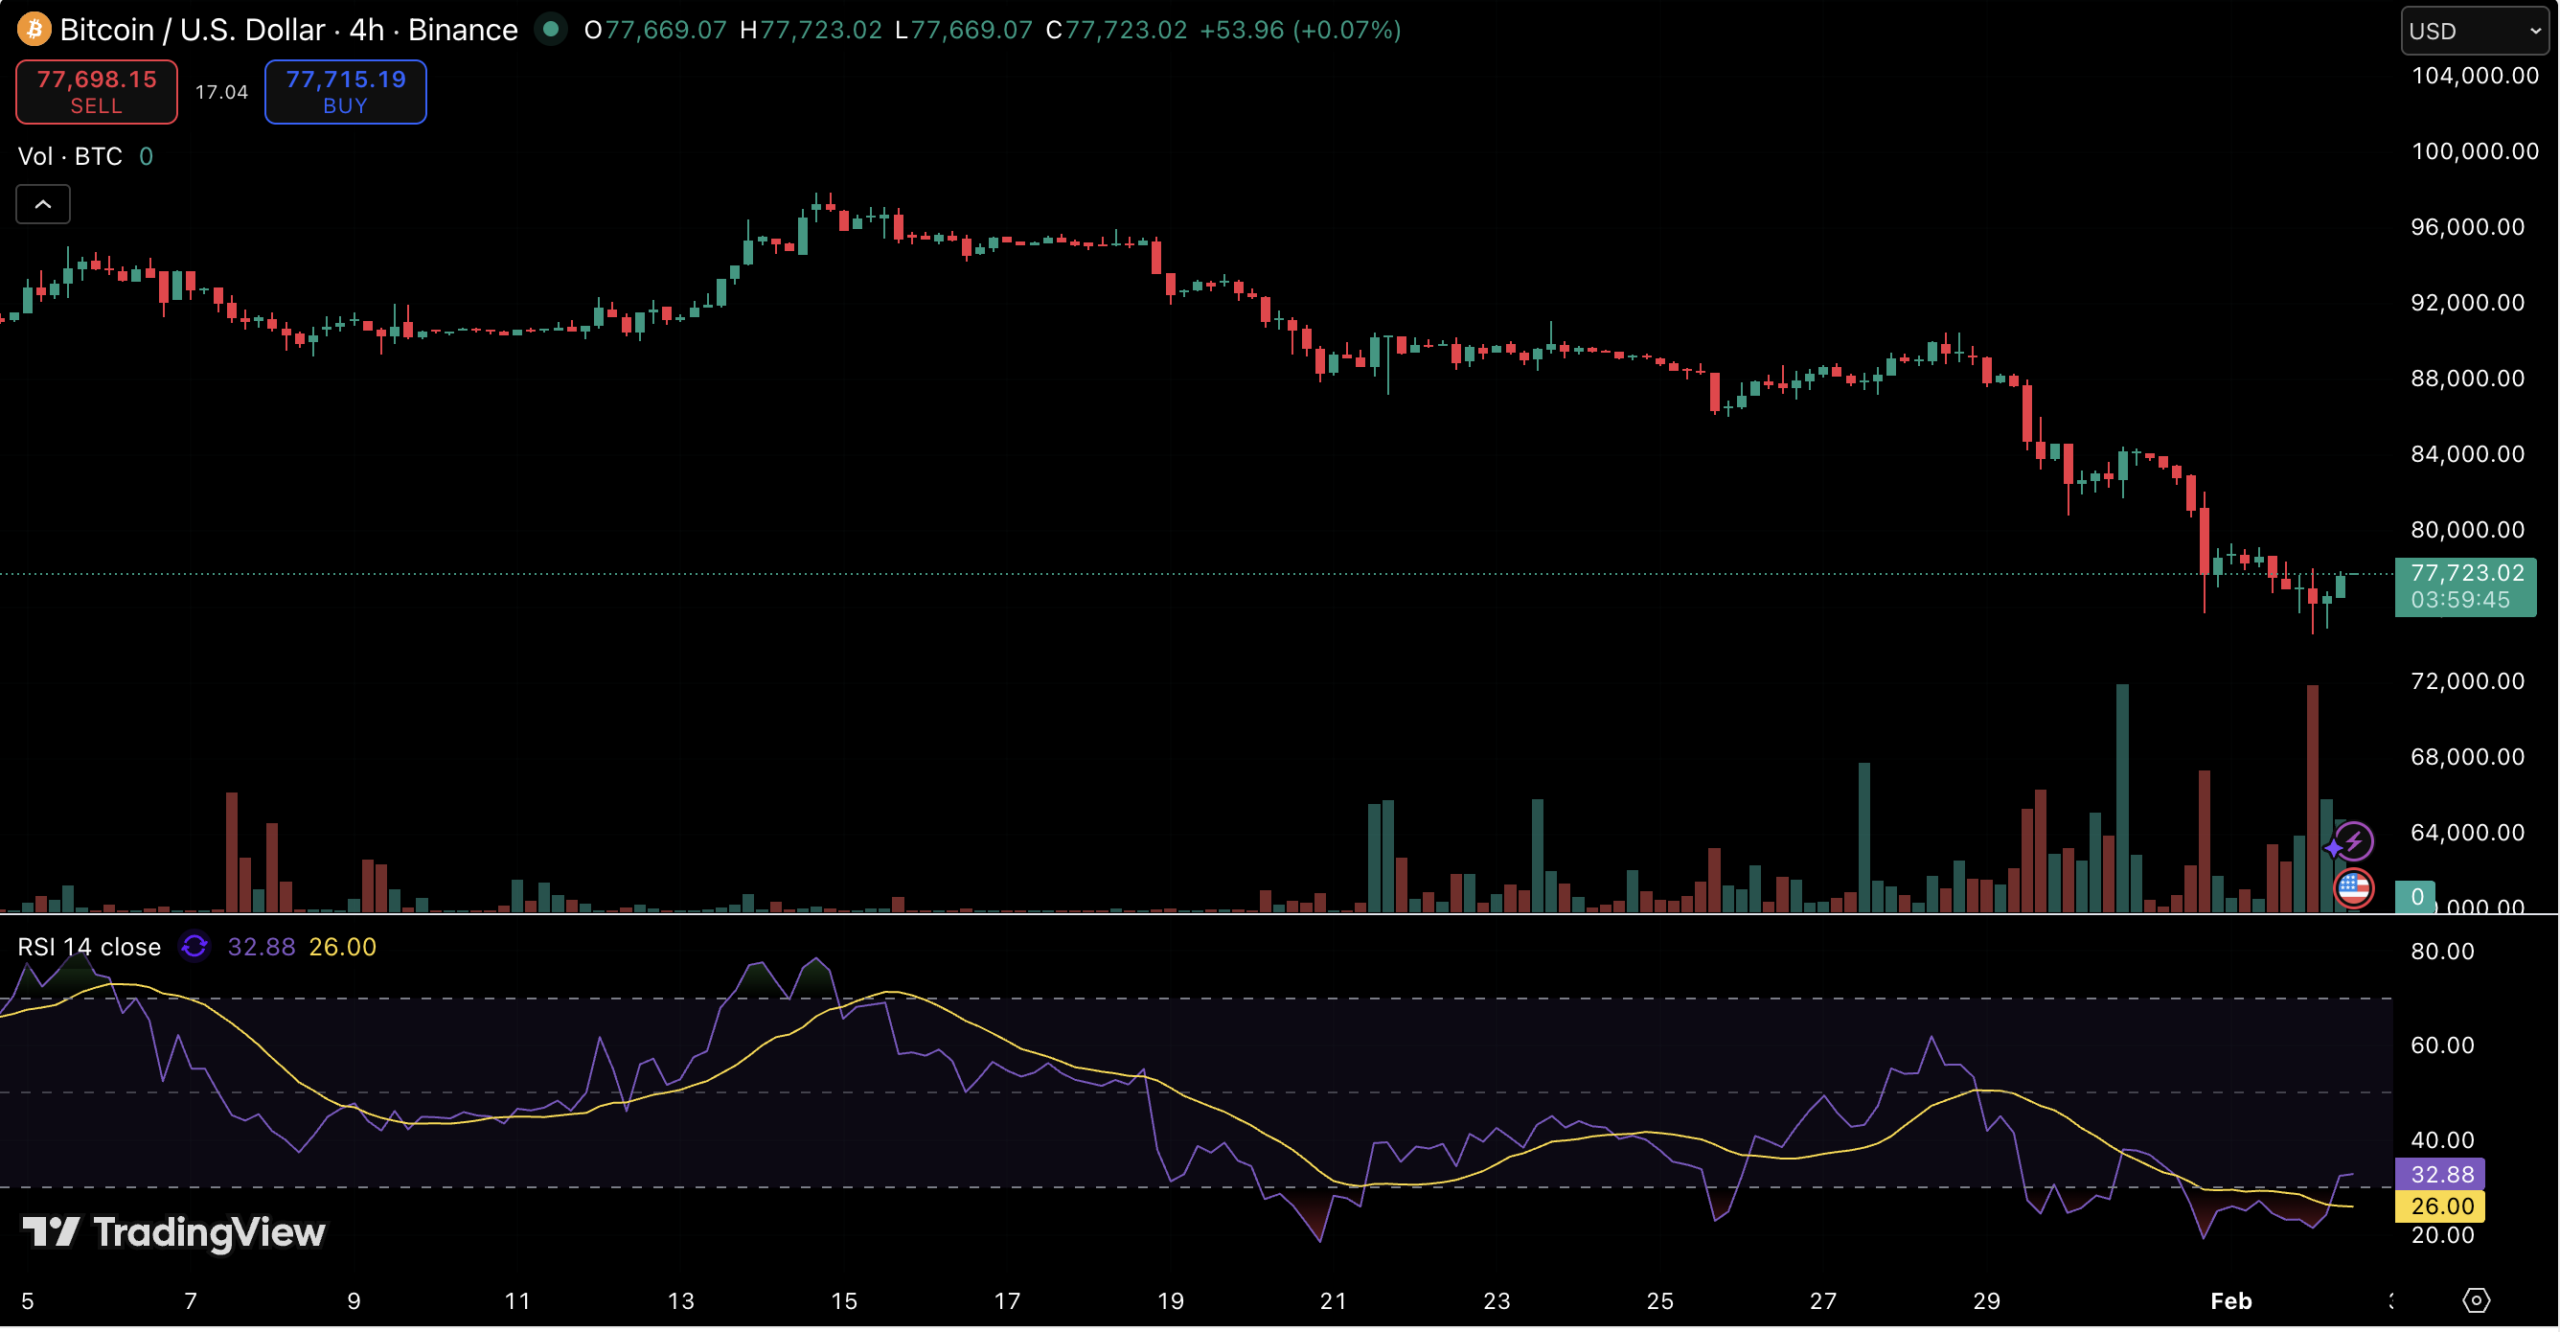Click the Feb date on time axis

(x=2230, y=1301)
